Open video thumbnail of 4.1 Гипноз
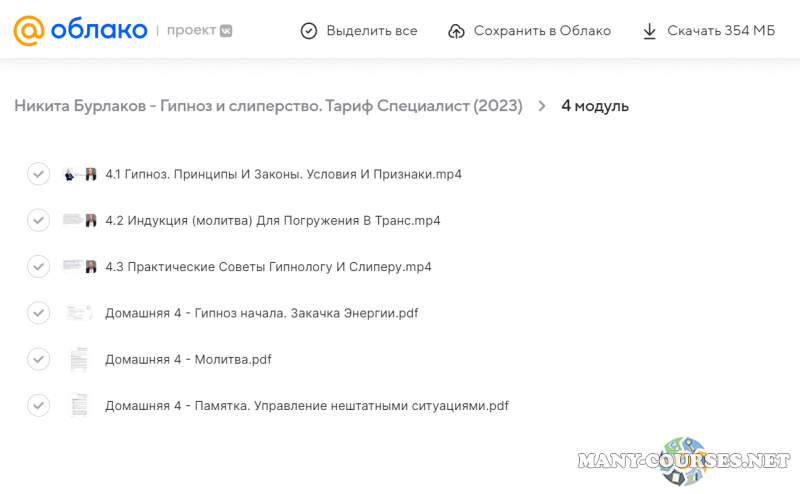Image resolution: width=800 pixels, height=494 pixels. tap(79, 174)
